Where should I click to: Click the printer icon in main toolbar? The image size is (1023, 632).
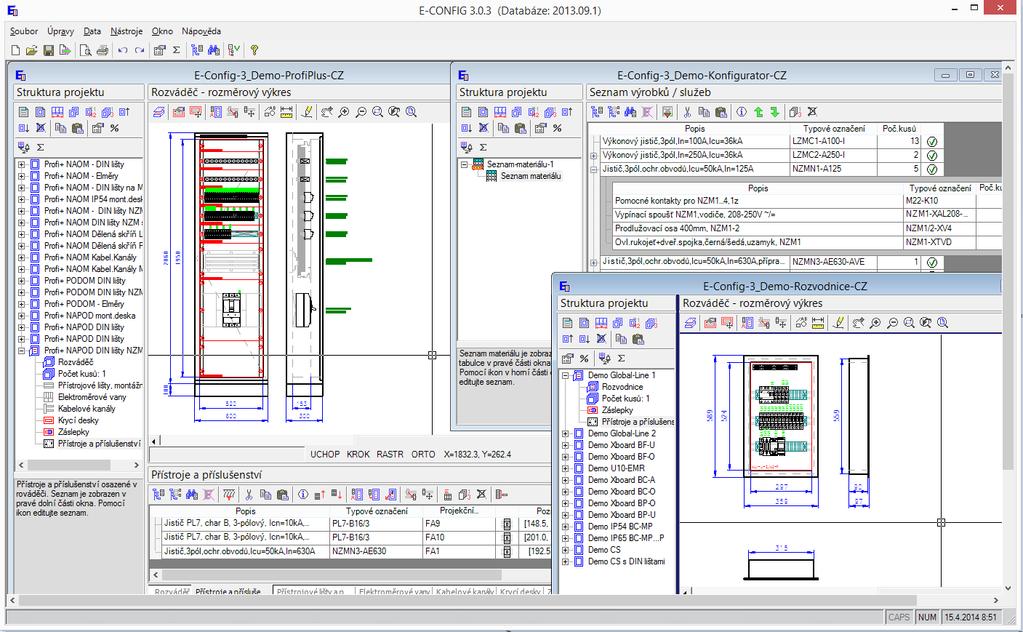[x=102, y=50]
